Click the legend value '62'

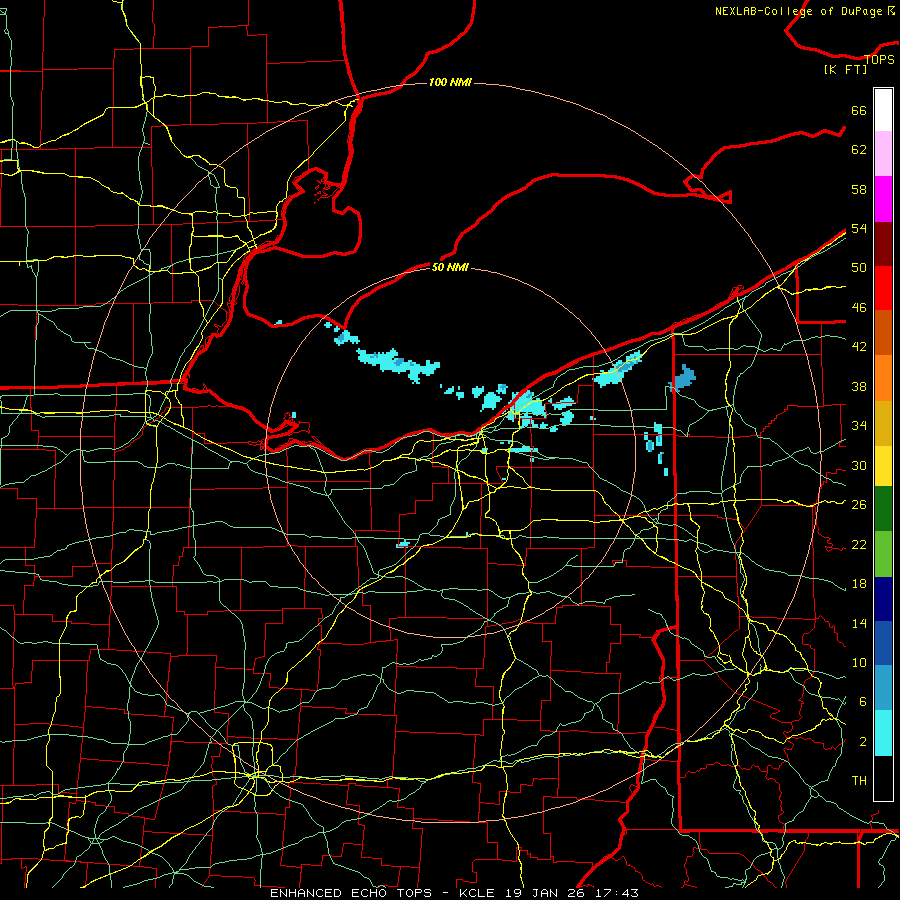click(859, 150)
